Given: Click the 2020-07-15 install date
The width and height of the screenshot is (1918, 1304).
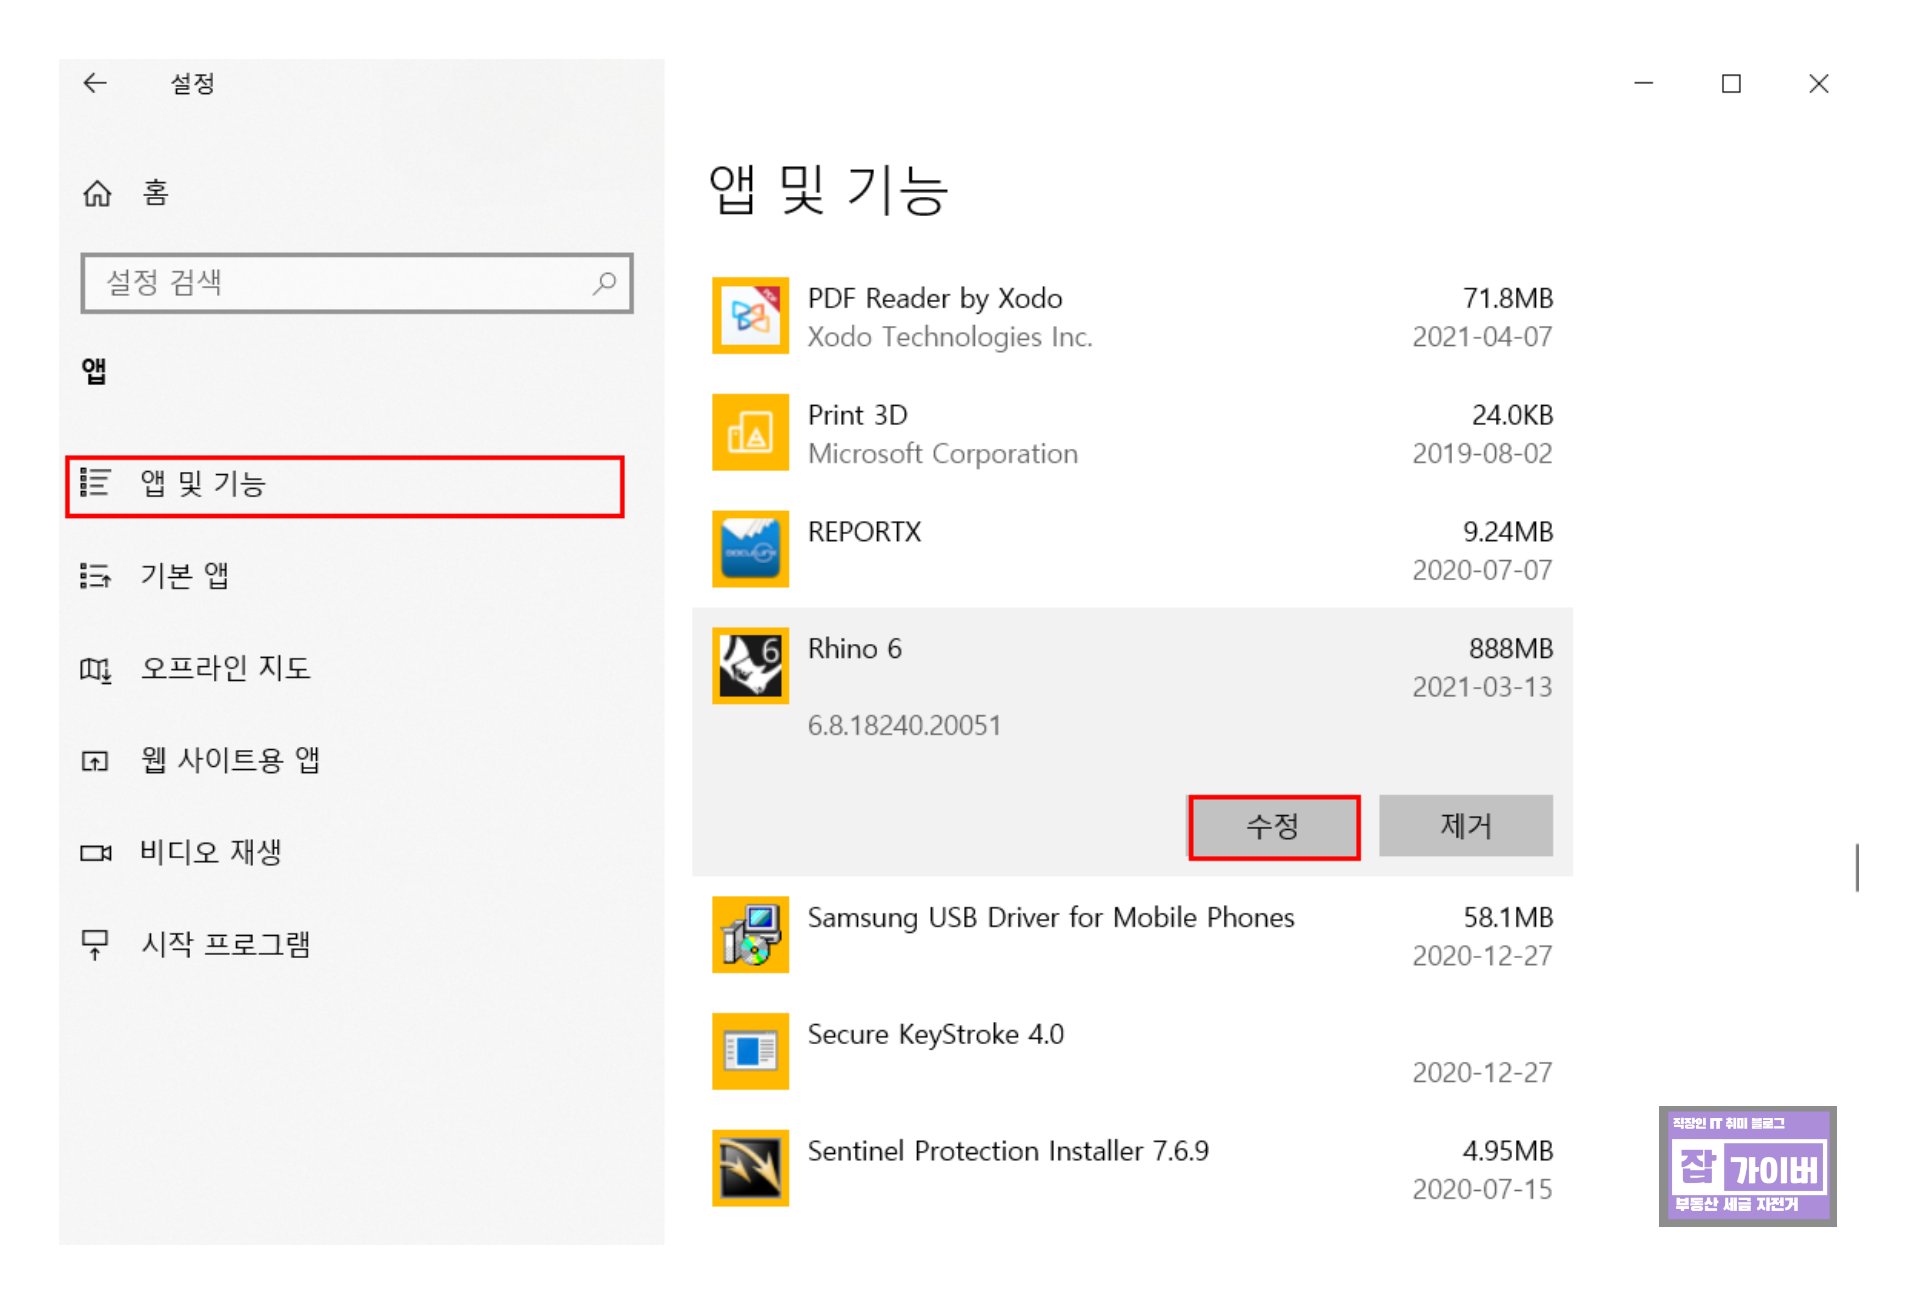Looking at the screenshot, I should [1482, 1189].
